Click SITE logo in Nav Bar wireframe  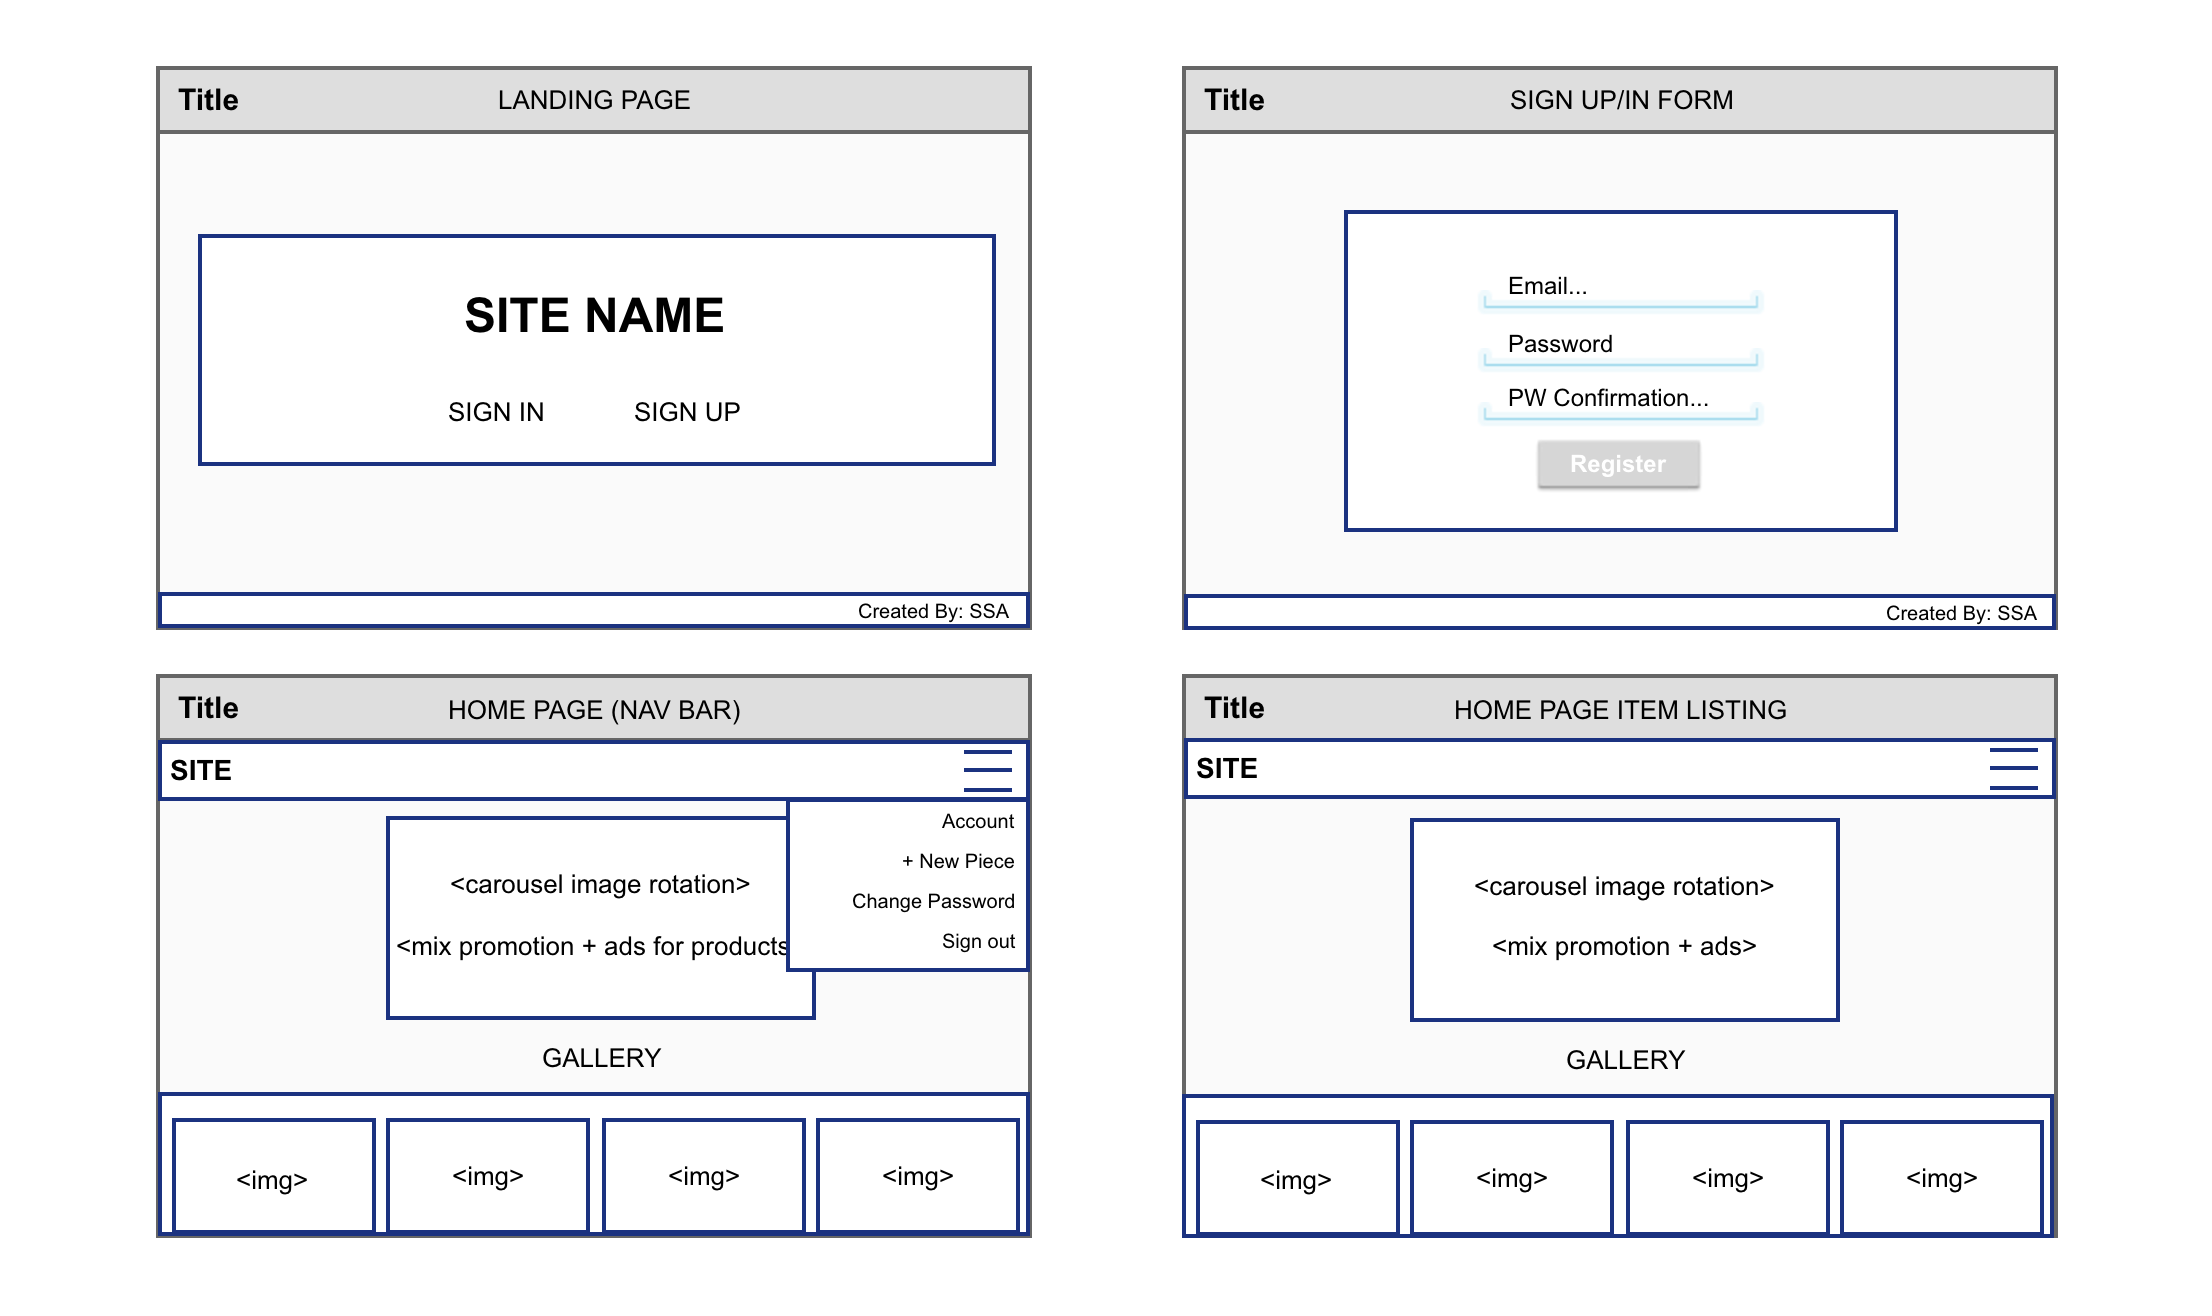(x=201, y=770)
